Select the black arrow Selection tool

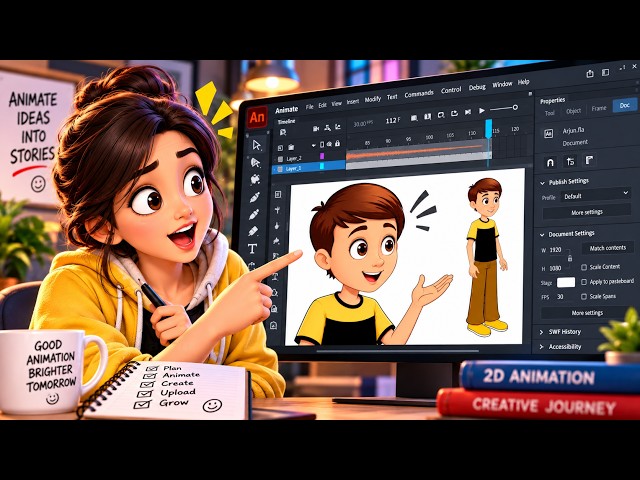[x=256, y=145]
